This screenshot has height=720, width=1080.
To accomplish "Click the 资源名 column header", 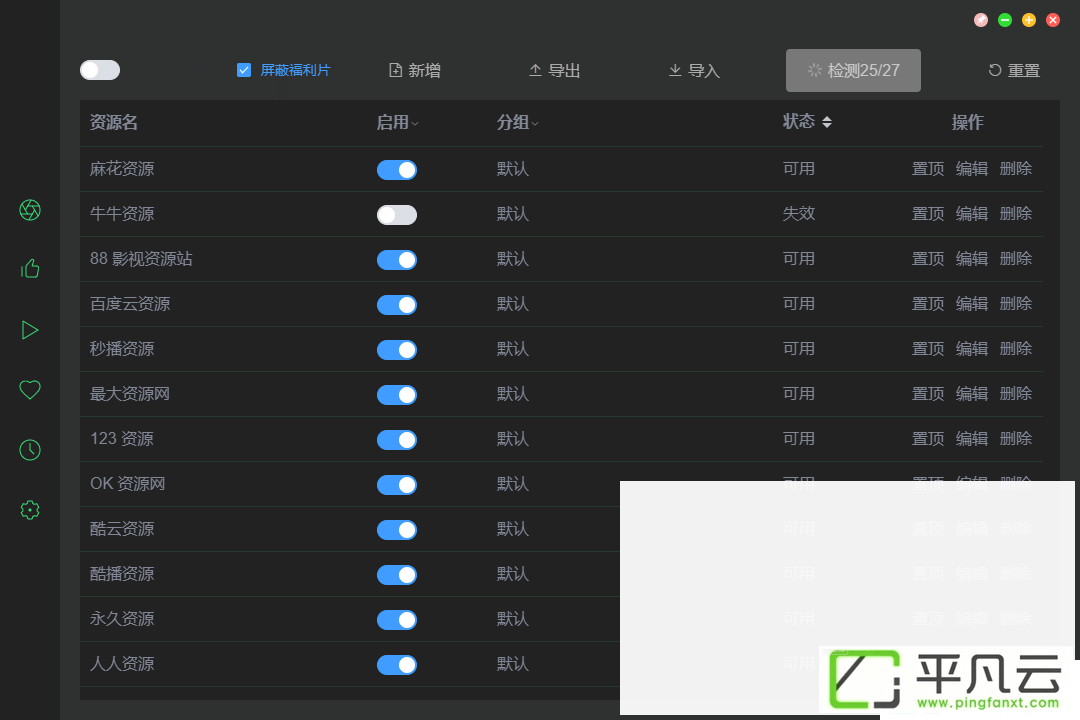I will pos(114,123).
